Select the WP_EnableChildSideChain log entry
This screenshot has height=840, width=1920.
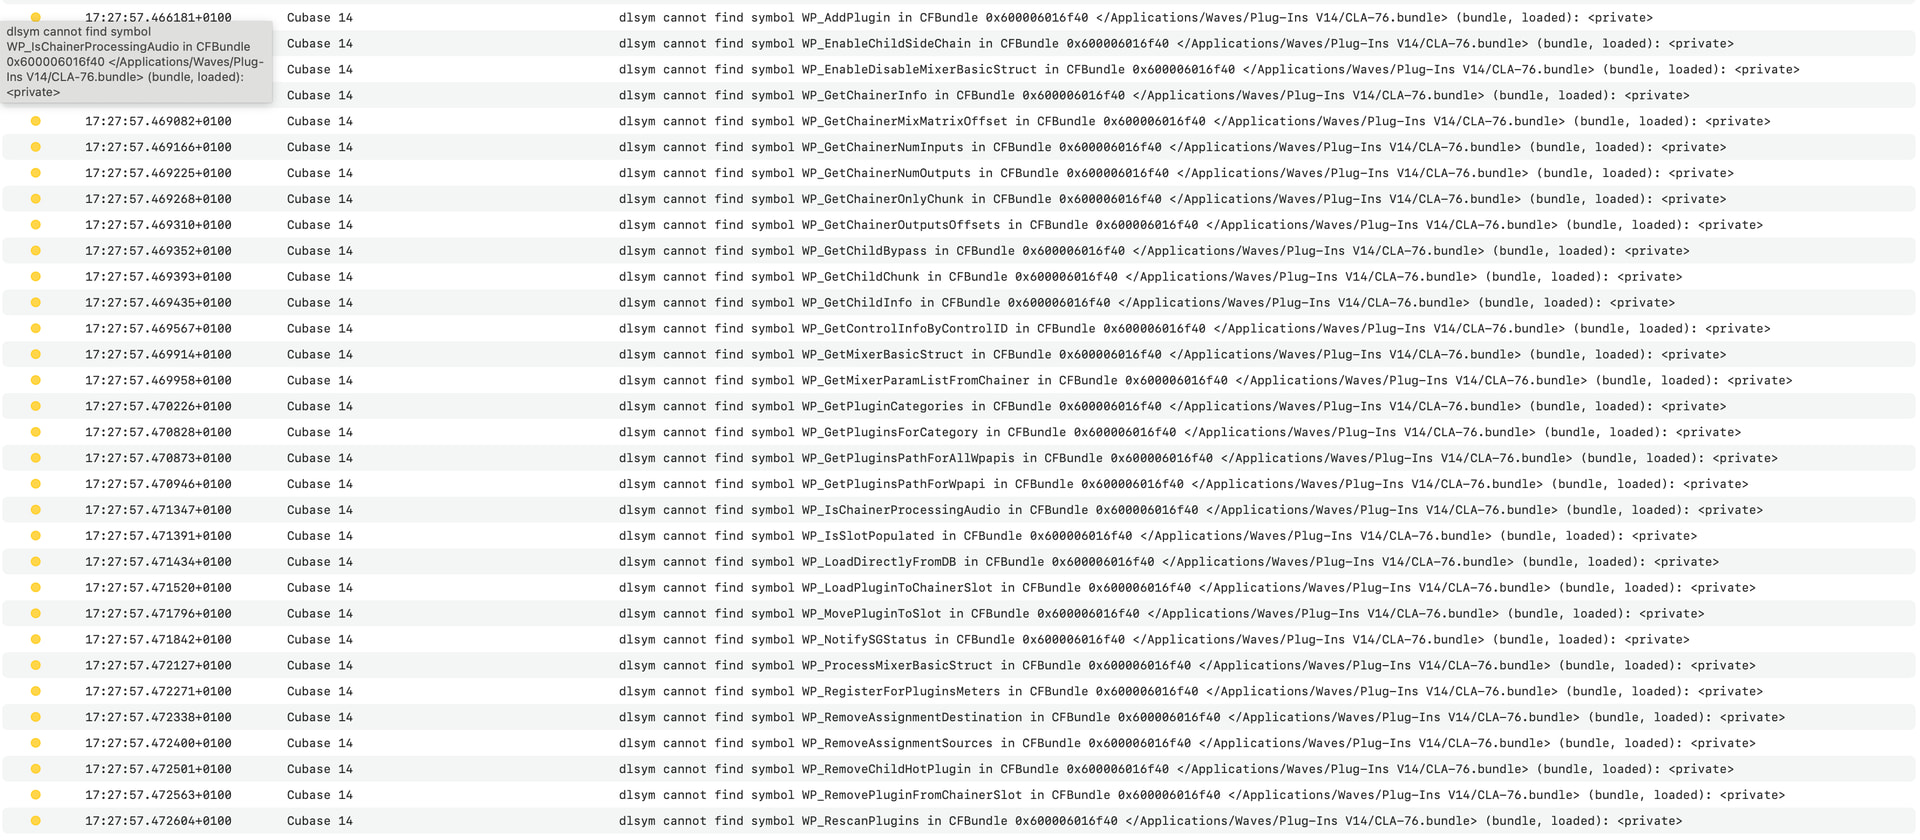point(1176,44)
